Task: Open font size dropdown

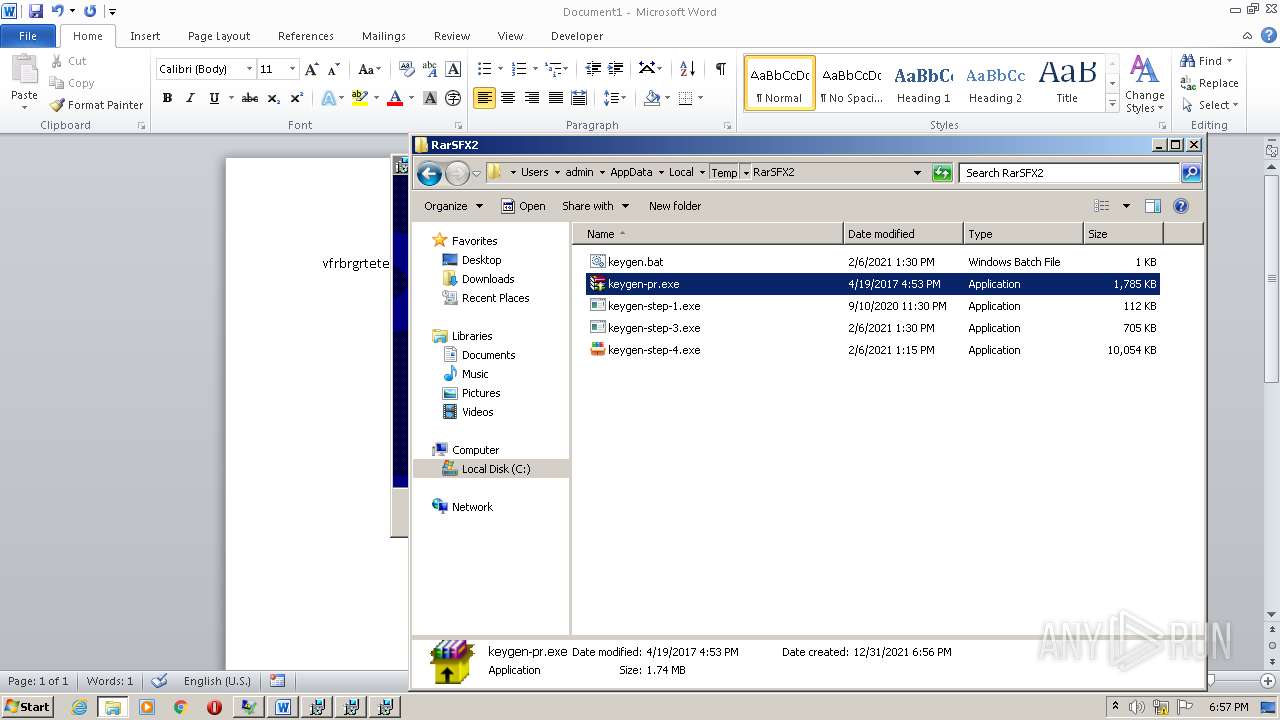Action: 292,69
